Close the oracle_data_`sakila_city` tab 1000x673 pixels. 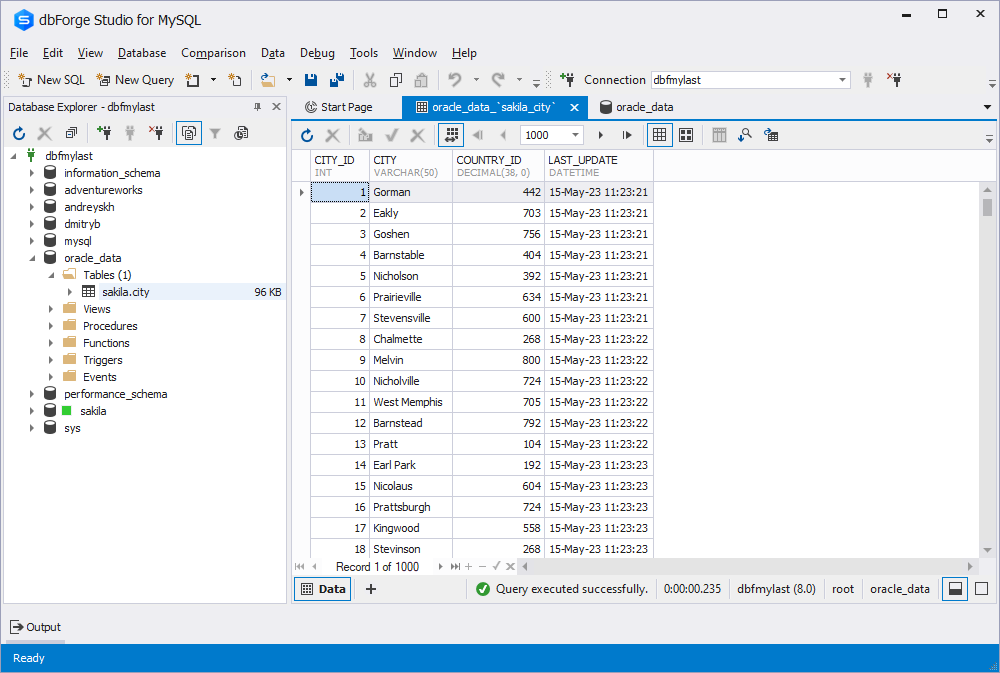[574, 107]
